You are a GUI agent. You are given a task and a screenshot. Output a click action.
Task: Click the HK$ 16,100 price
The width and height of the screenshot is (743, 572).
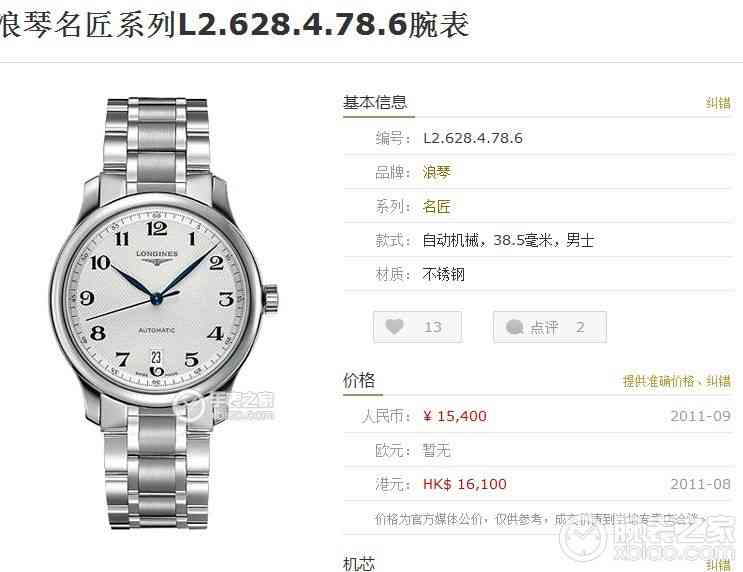[465, 484]
